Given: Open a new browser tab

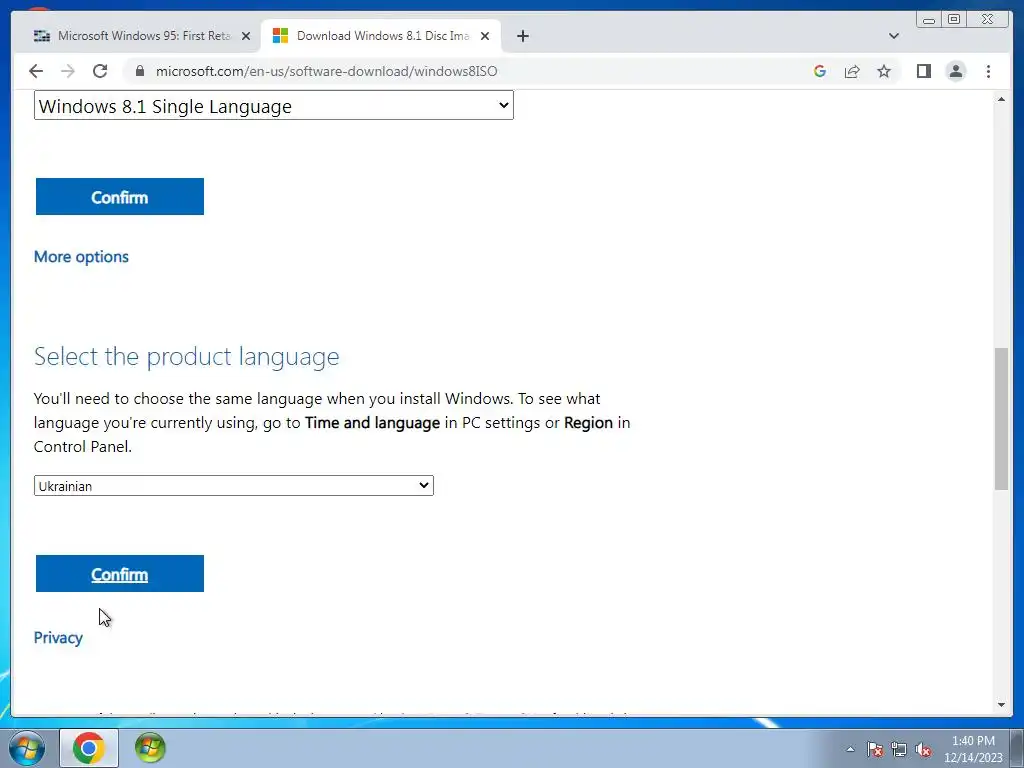Looking at the screenshot, I should coord(522,36).
